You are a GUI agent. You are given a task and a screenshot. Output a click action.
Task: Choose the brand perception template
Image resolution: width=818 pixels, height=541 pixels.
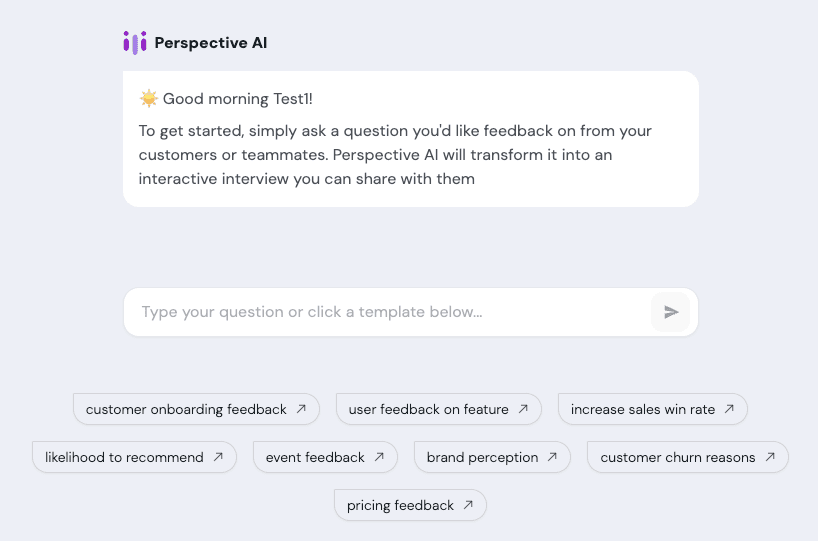[x=482, y=457]
